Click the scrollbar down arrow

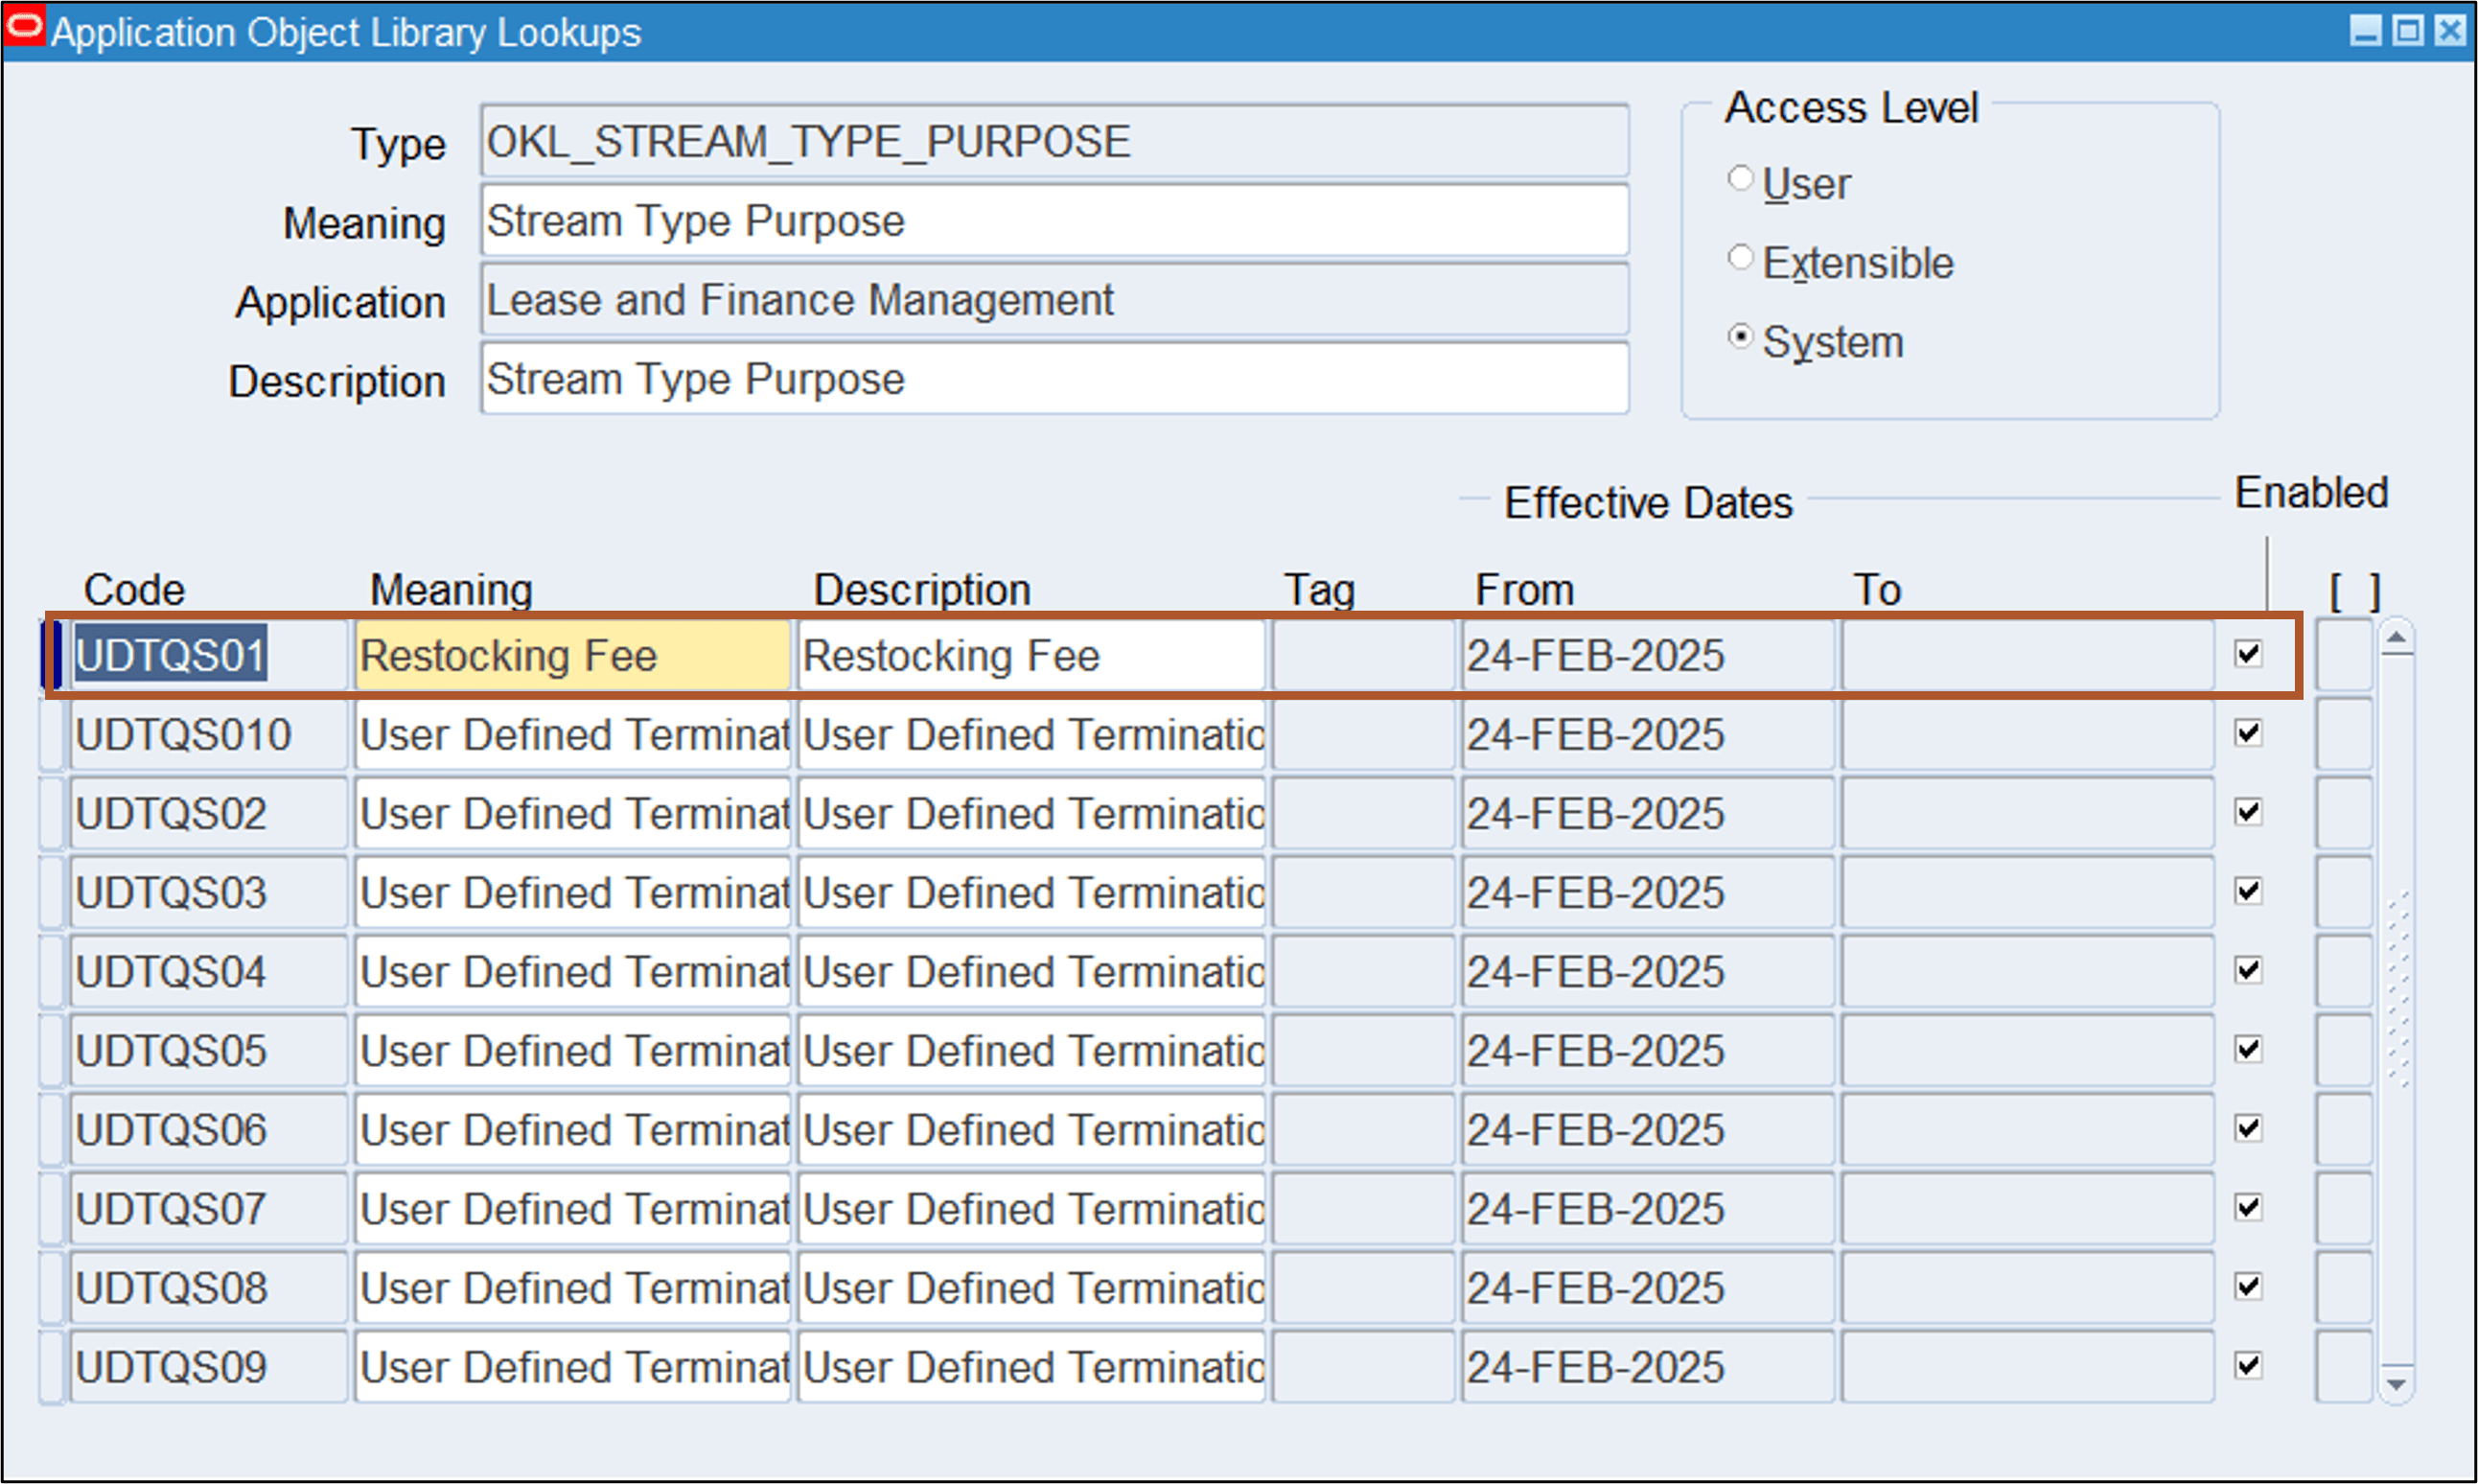(x=2397, y=1385)
